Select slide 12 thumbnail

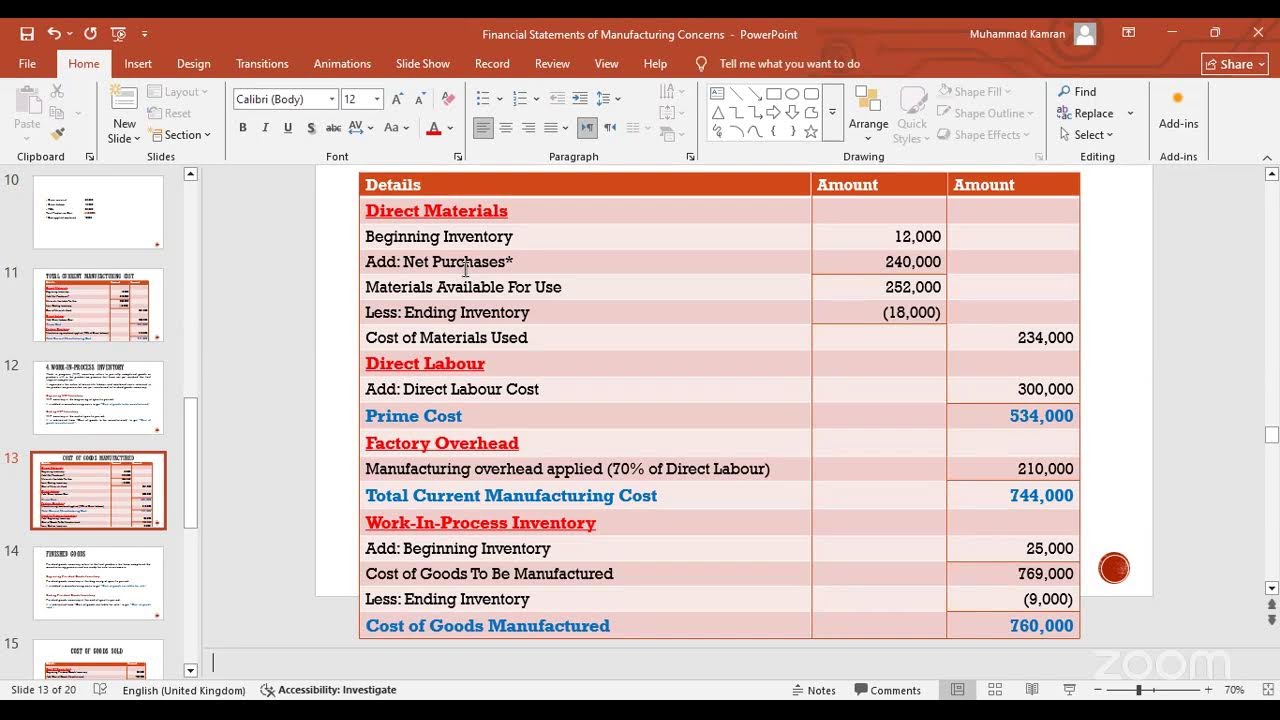(x=98, y=398)
